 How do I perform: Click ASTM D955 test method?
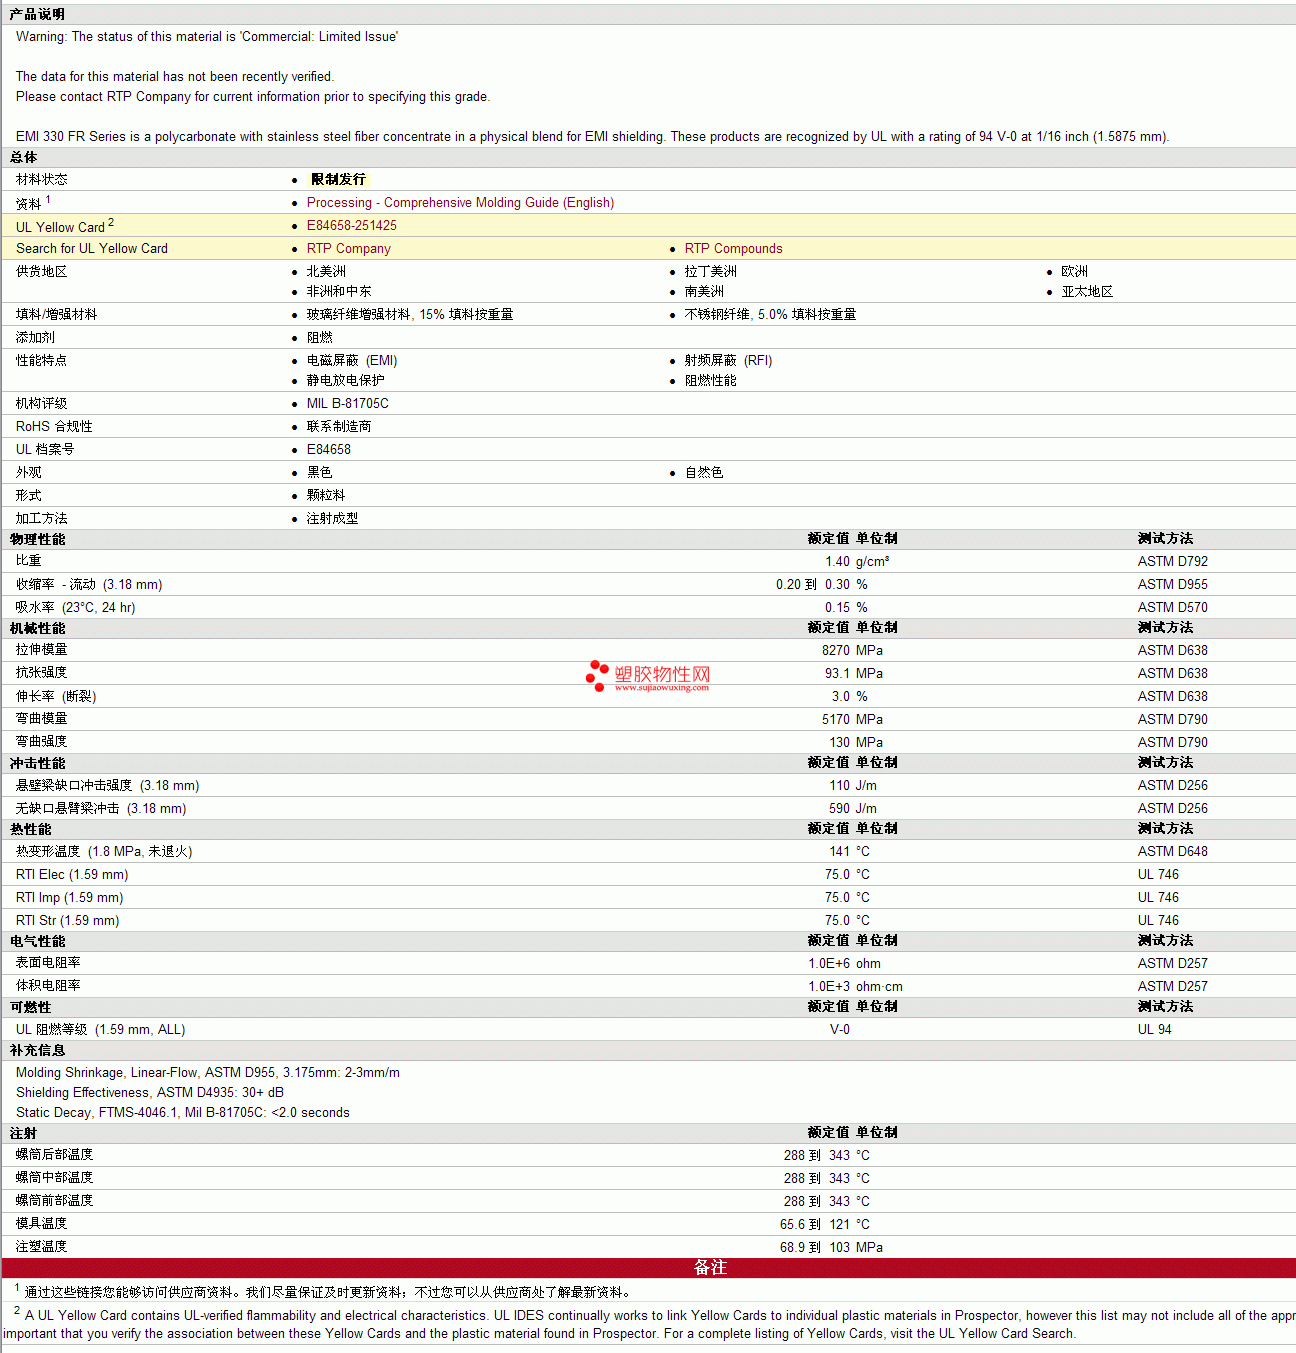point(1172,584)
